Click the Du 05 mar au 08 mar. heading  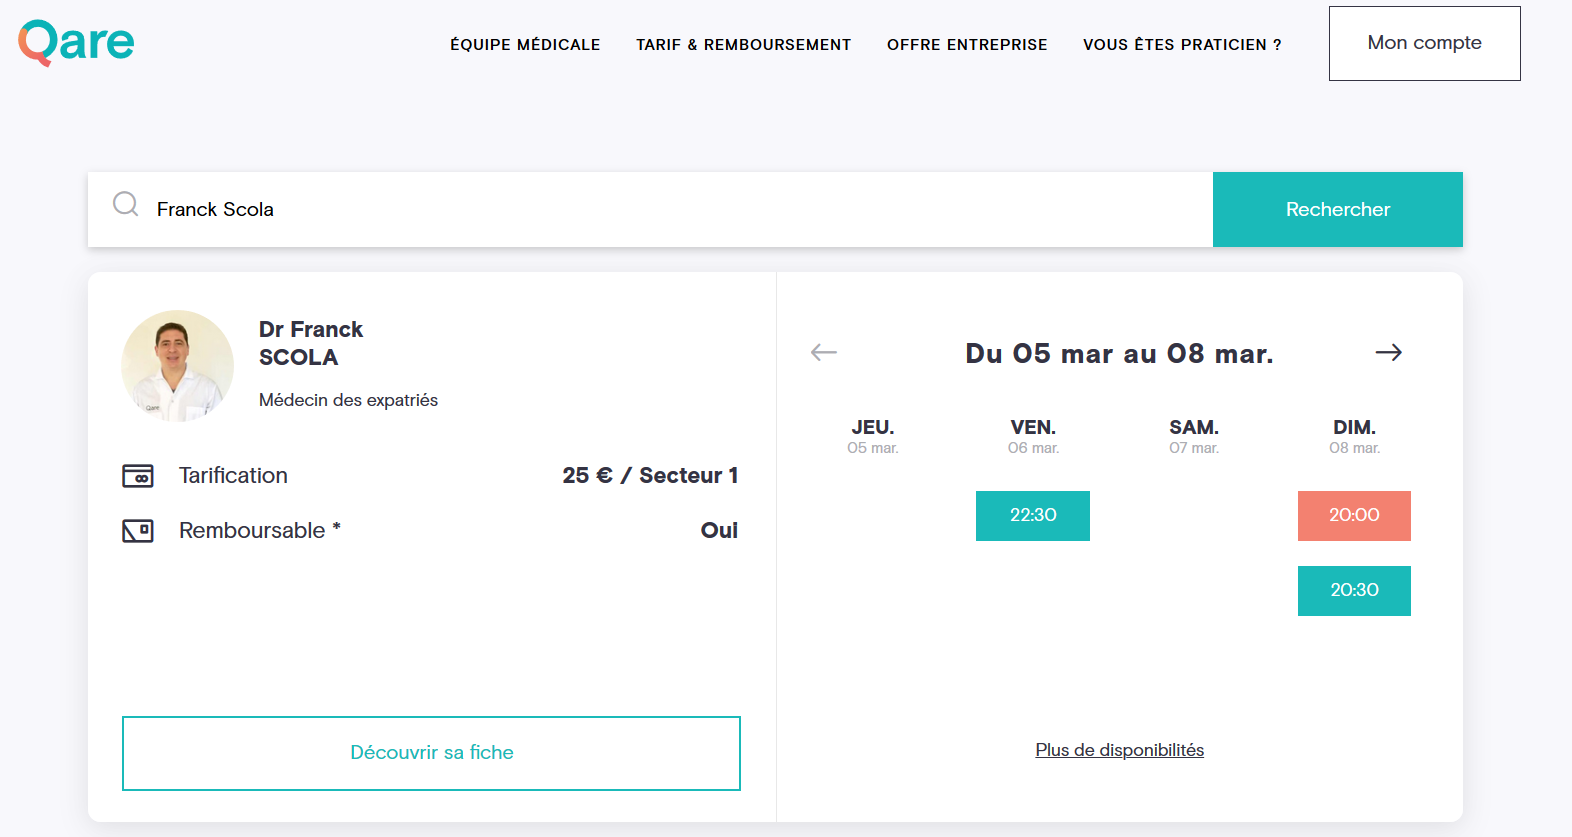(x=1119, y=354)
